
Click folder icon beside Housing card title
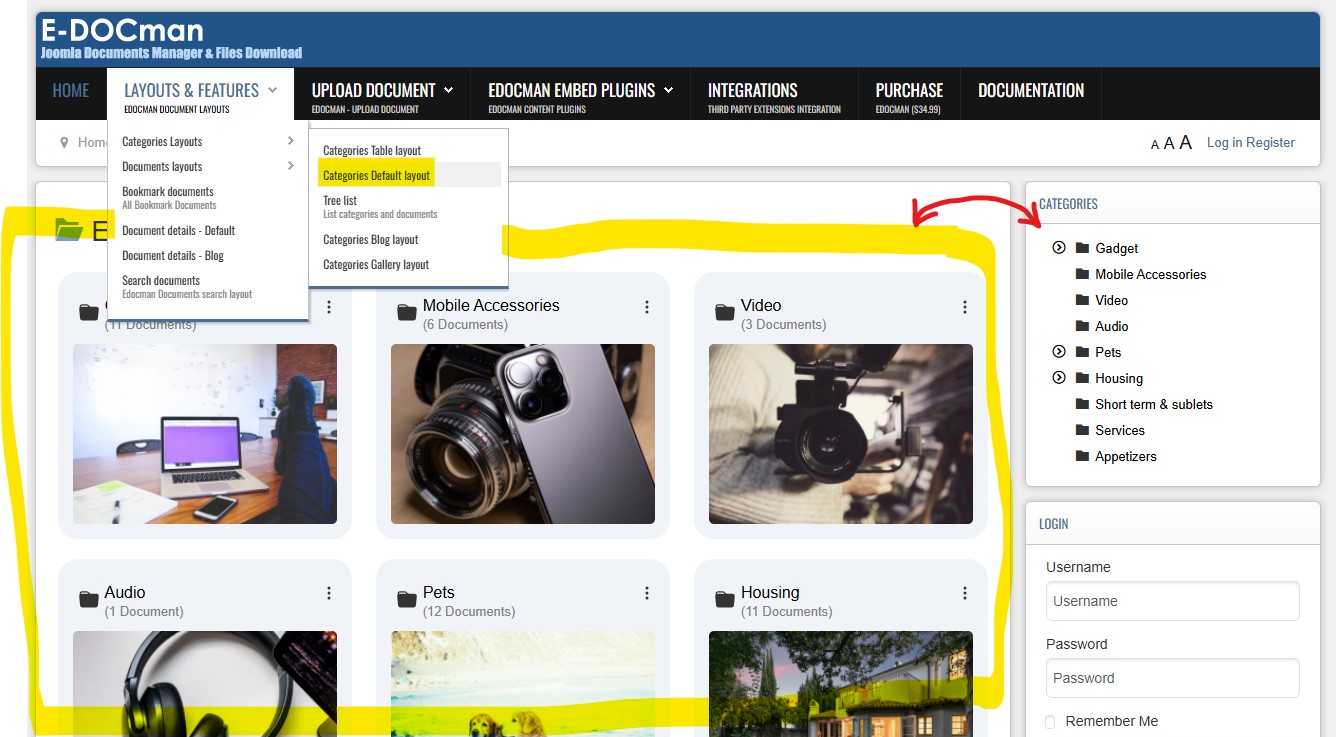point(725,600)
